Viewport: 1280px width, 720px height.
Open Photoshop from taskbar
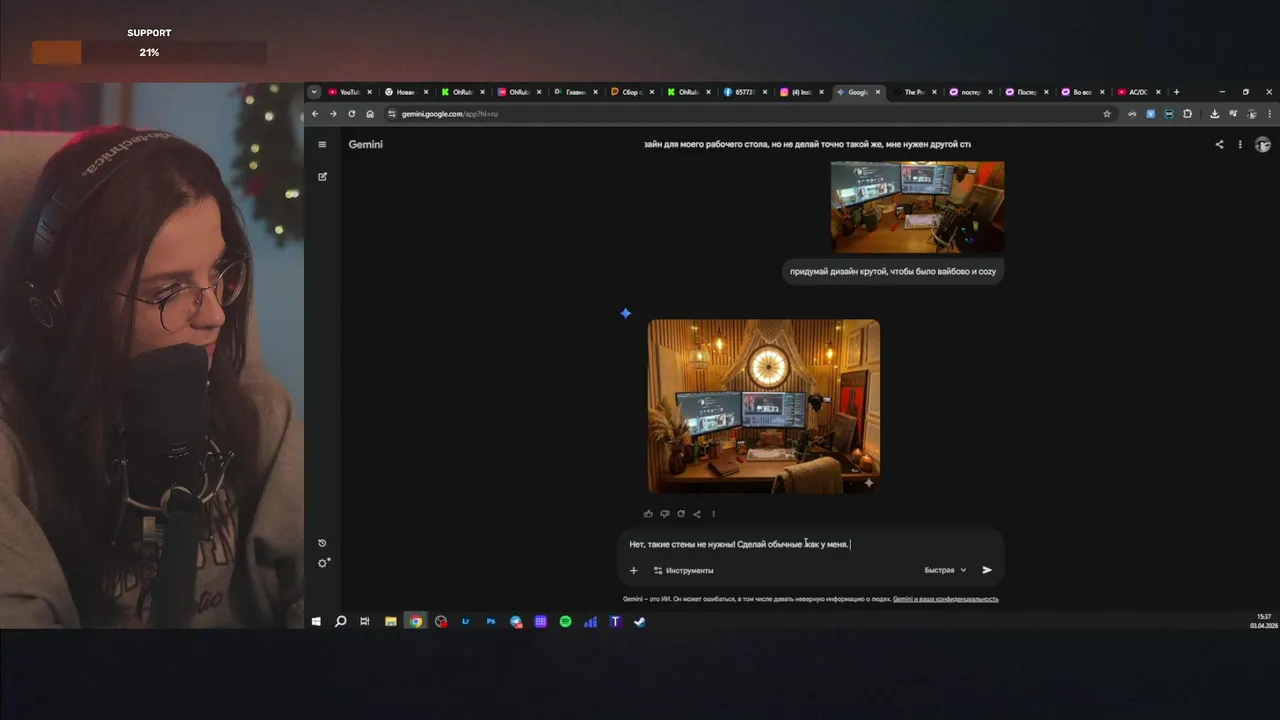pyautogui.click(x=491, y=621)
